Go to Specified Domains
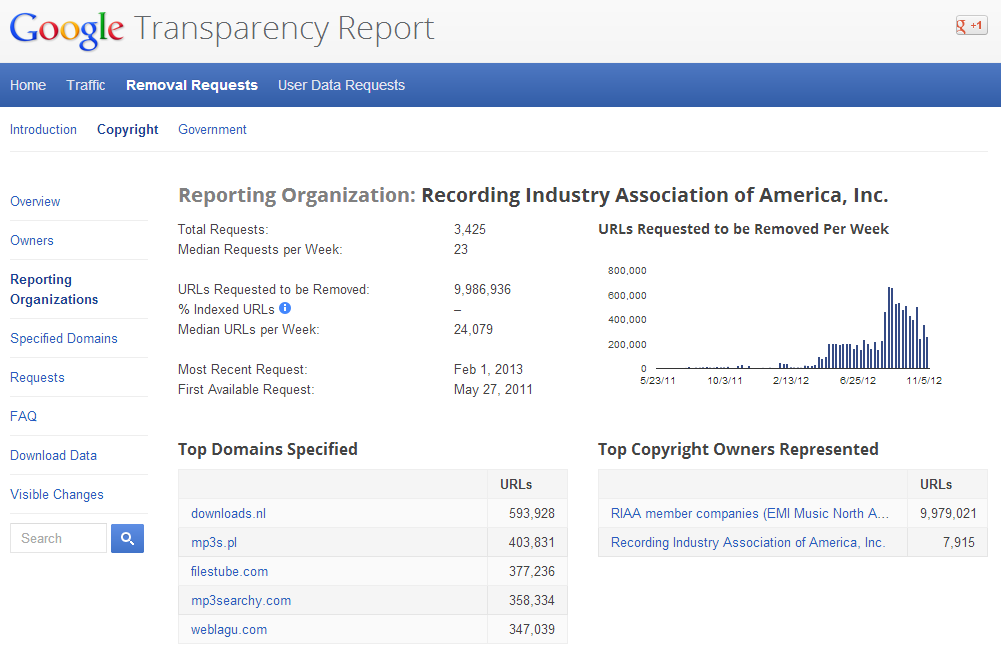The height and width of the screenshot is (659, 1001). 64,338
